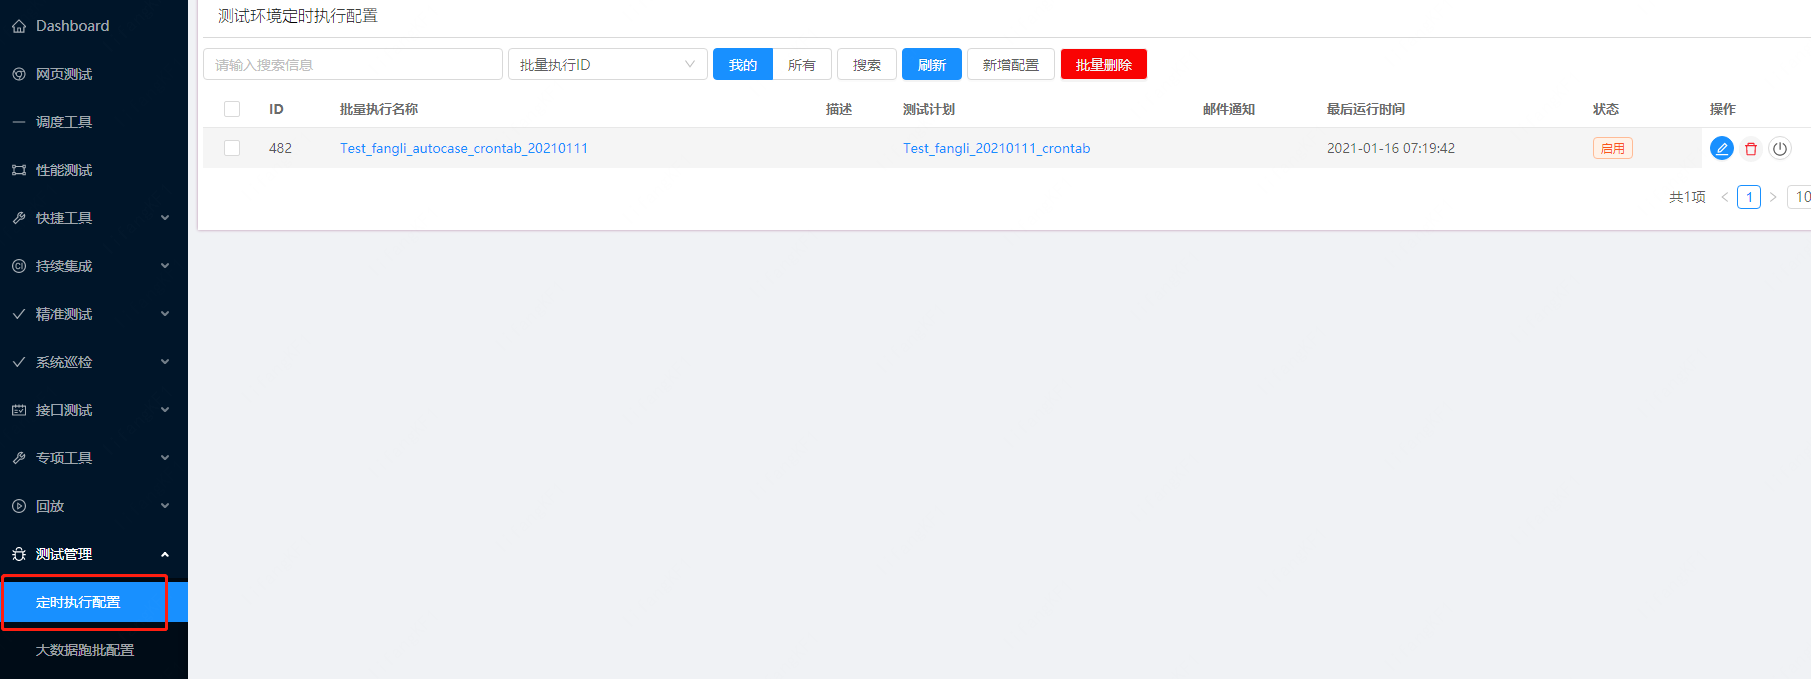Click ID cell 482
The height and width of the screenshot is (679, 1811).
(x=280, y=148)
